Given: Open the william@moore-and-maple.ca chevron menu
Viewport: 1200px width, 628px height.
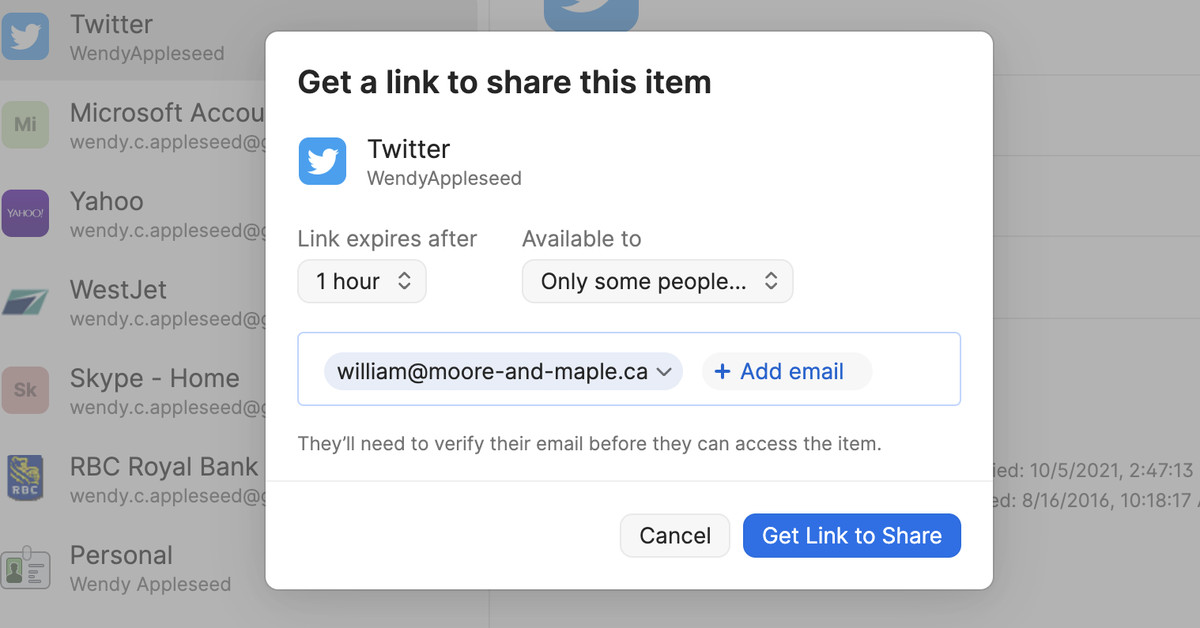Looking at the screenshot, I should [664, 372].
